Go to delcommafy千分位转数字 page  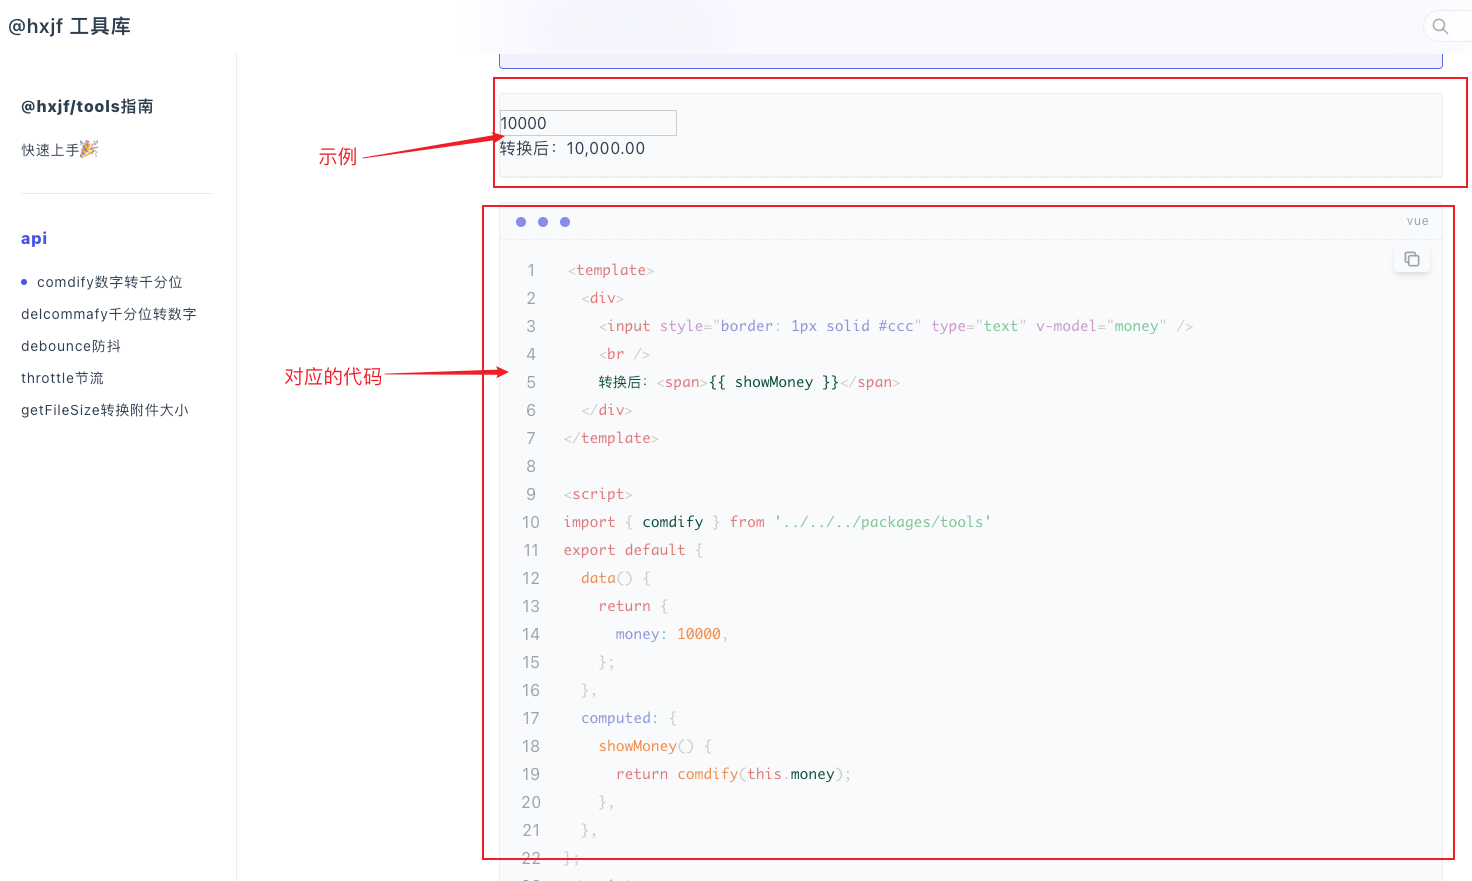pyautogui.click(x=108, y=314)
